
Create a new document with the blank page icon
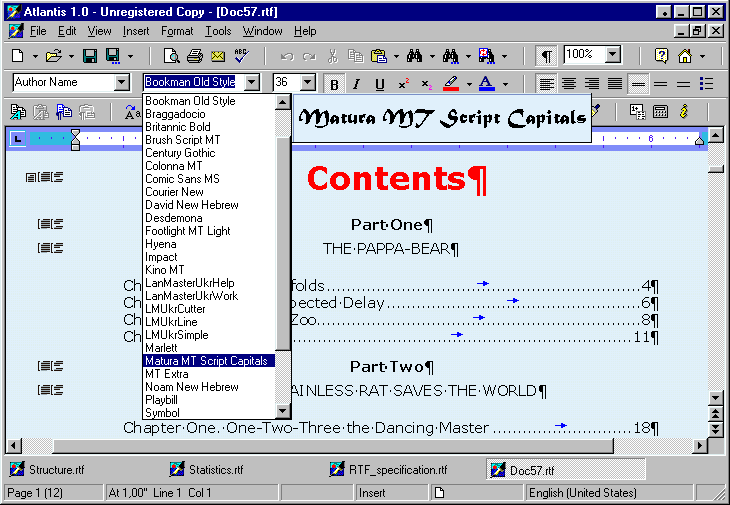(x=18, y=56)
